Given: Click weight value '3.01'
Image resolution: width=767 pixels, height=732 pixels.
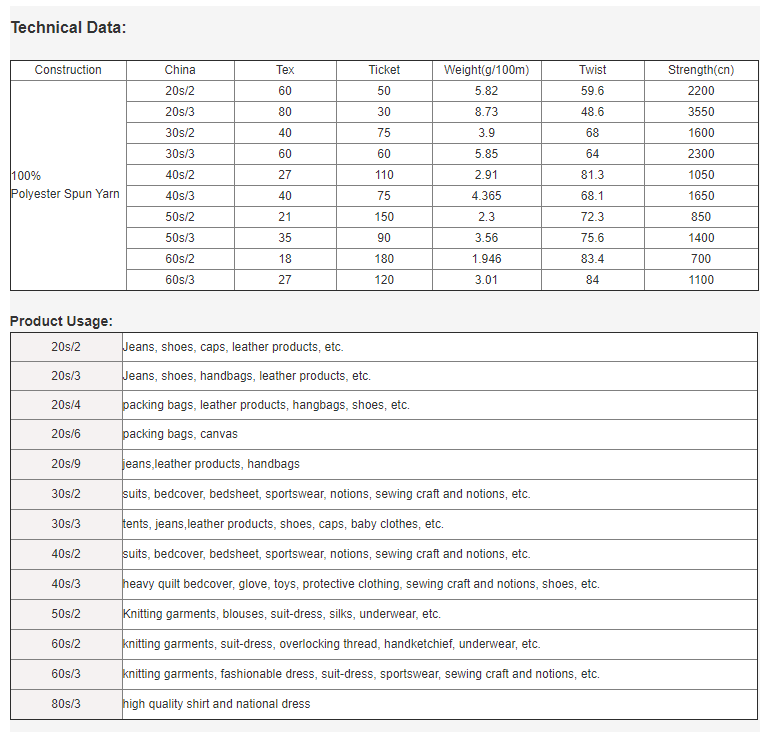Looking at the screenshot, I should pyautogui.click(x=486, y=280).
